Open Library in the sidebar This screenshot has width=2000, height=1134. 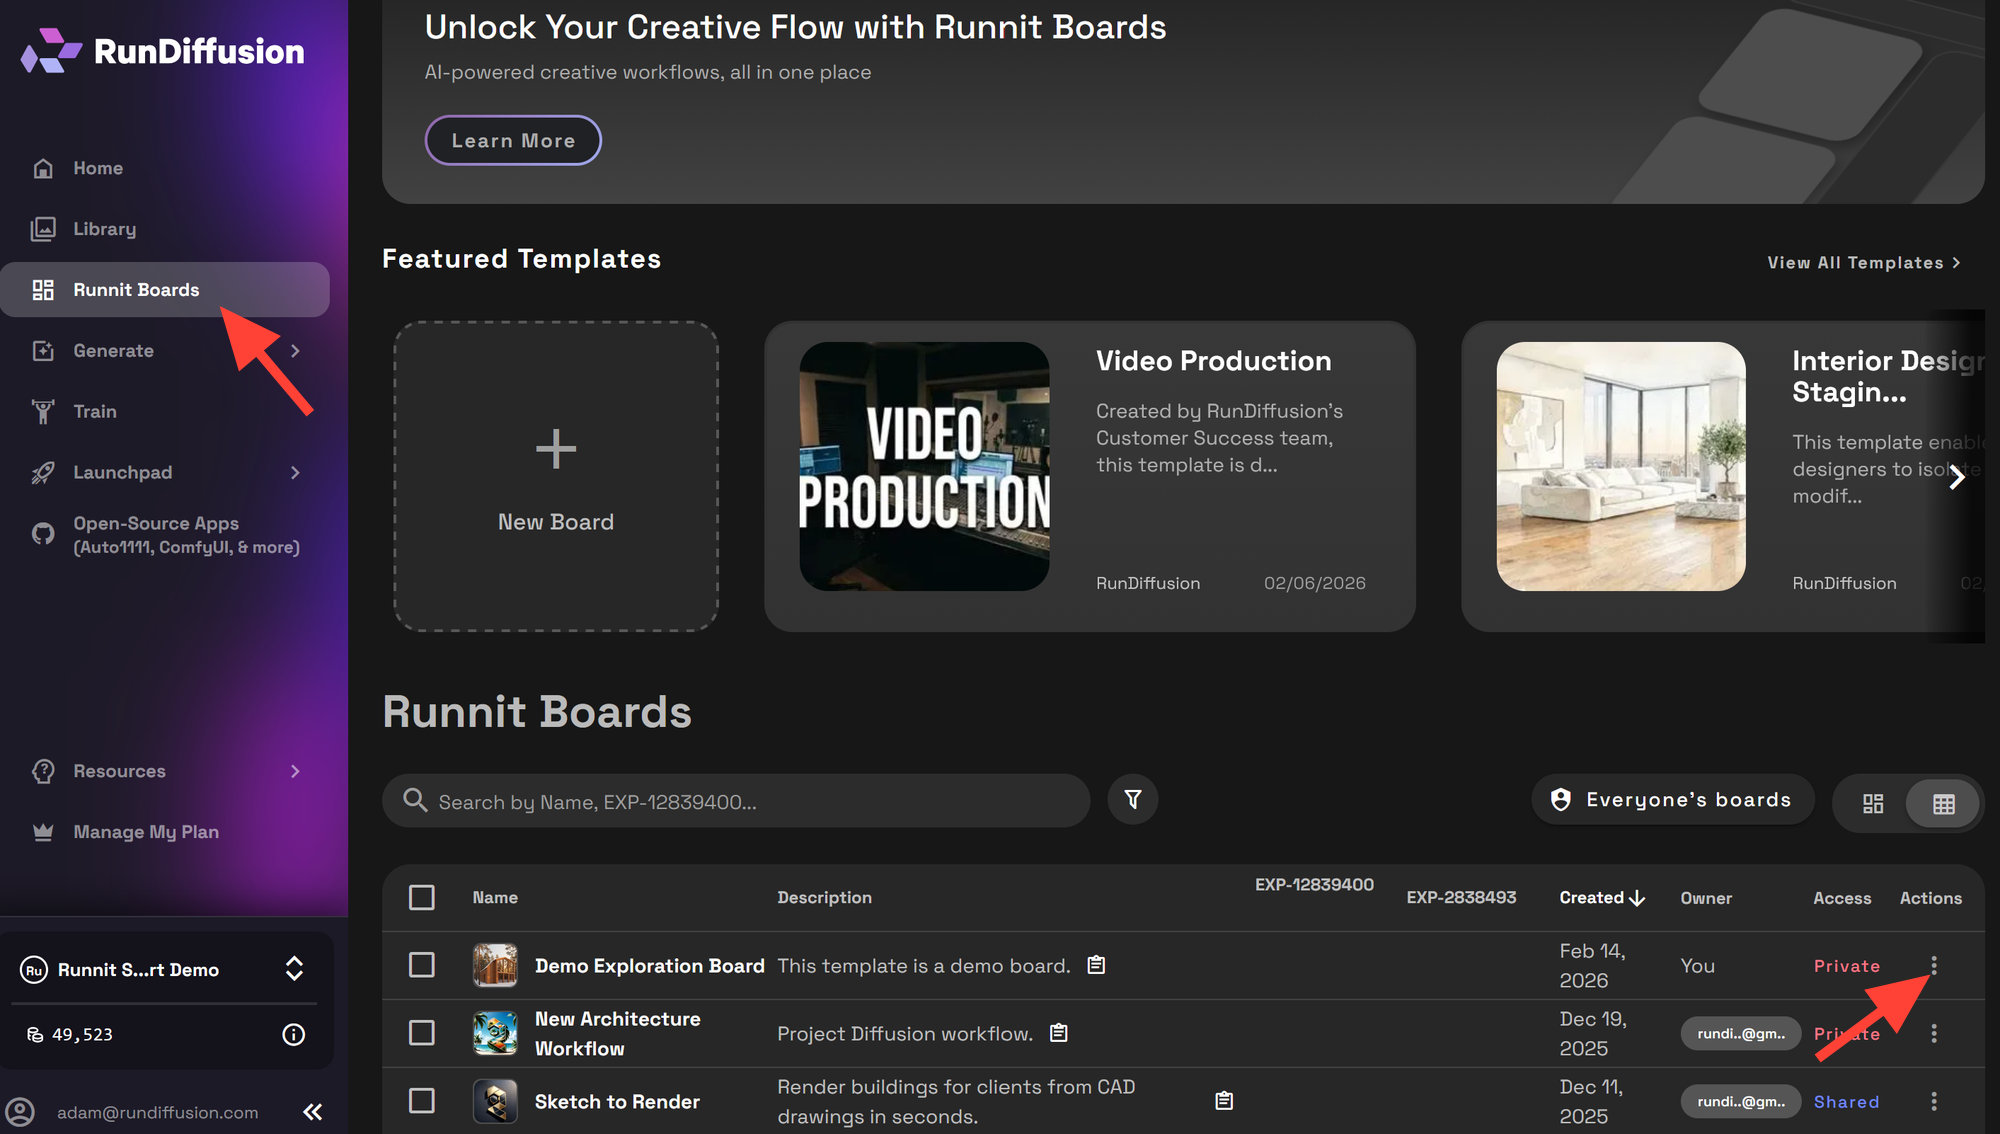point(104,229)
